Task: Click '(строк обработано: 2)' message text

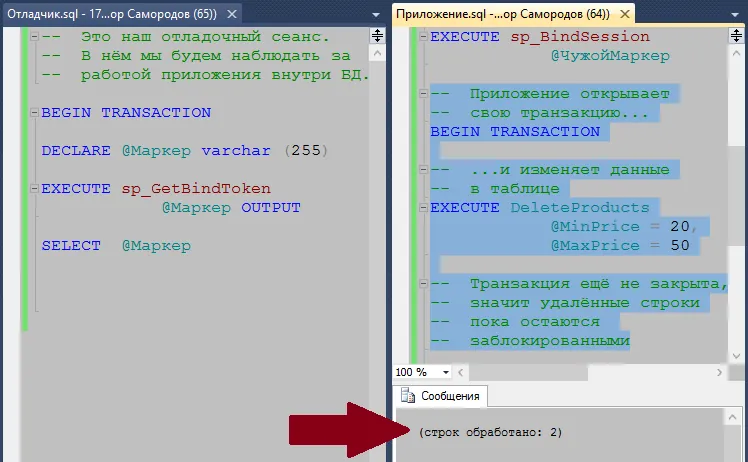Action: tap(490, 432)
